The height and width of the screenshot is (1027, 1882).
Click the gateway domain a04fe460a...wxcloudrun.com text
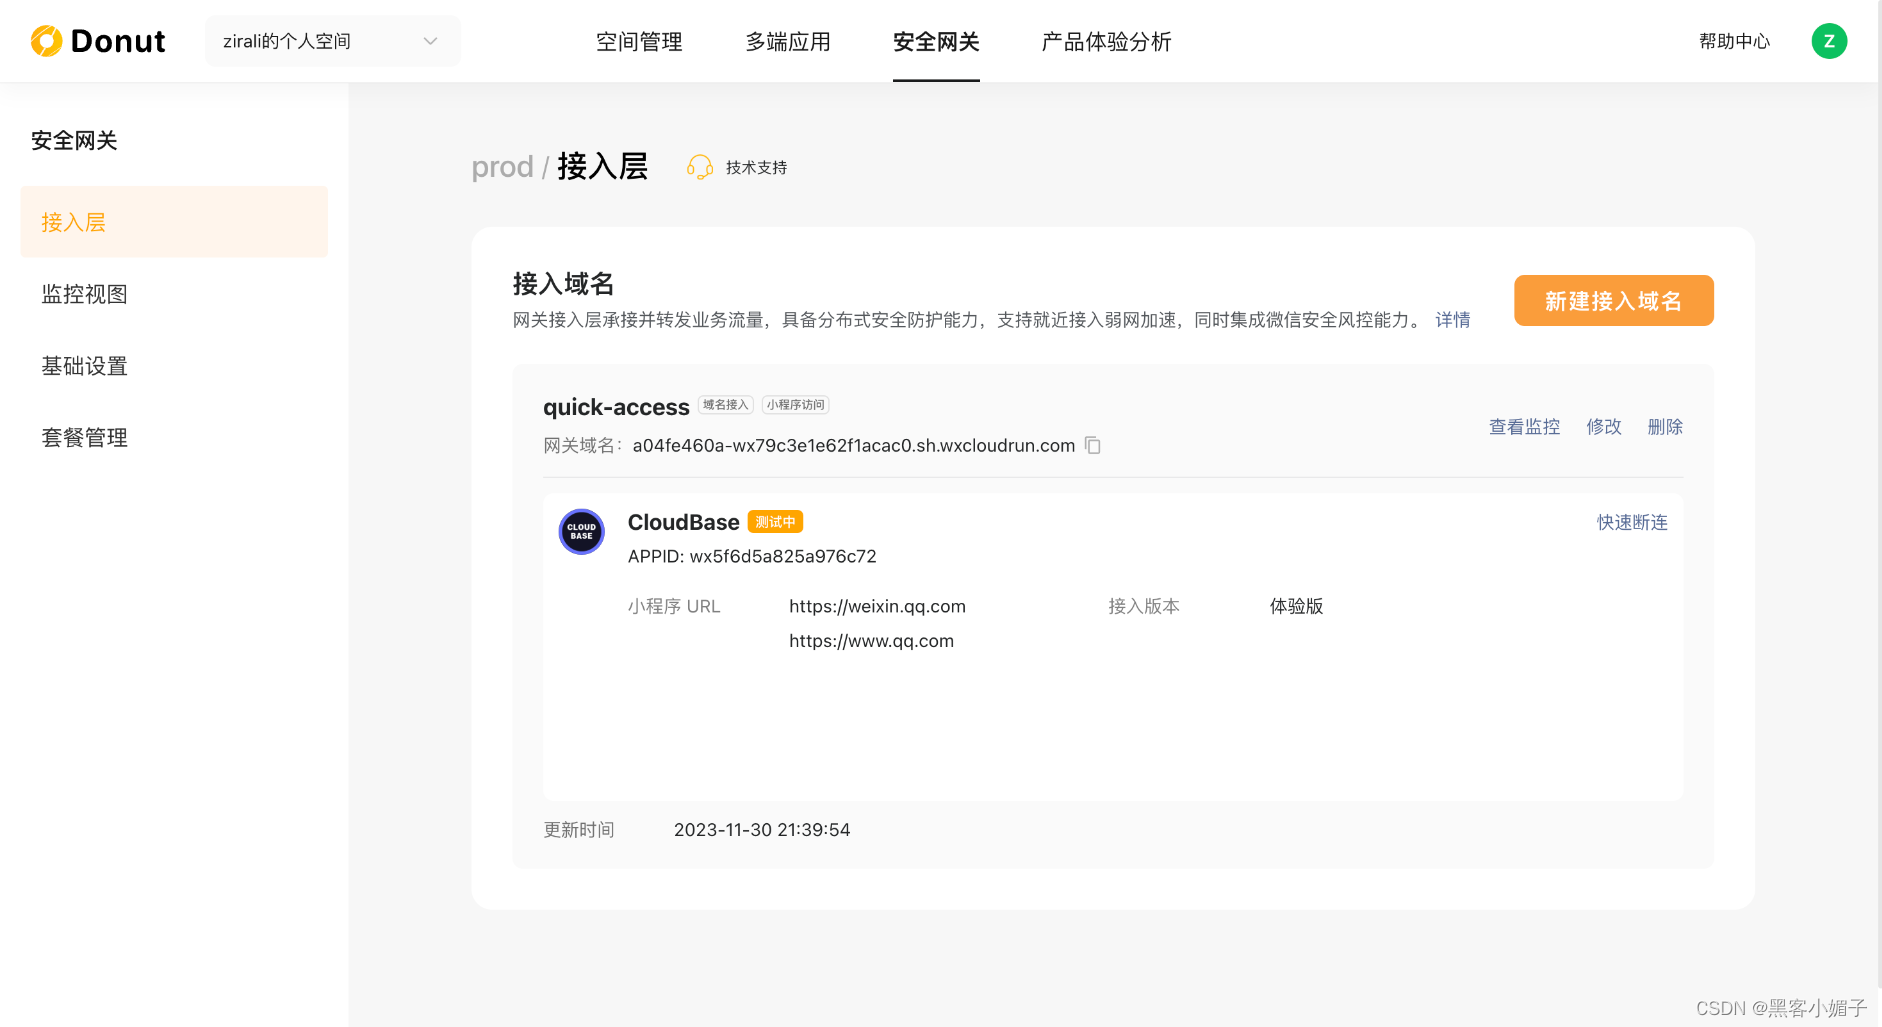tap(854, 445)
